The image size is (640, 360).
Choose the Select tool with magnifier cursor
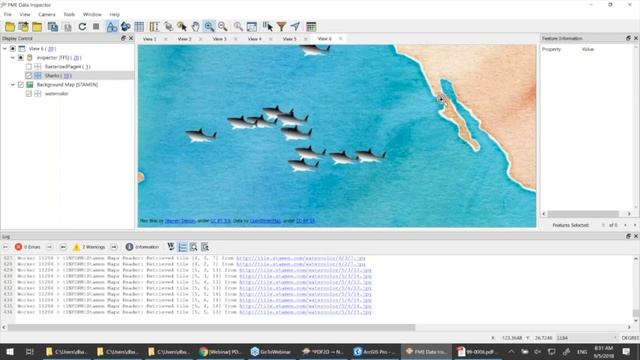point(182,27)
